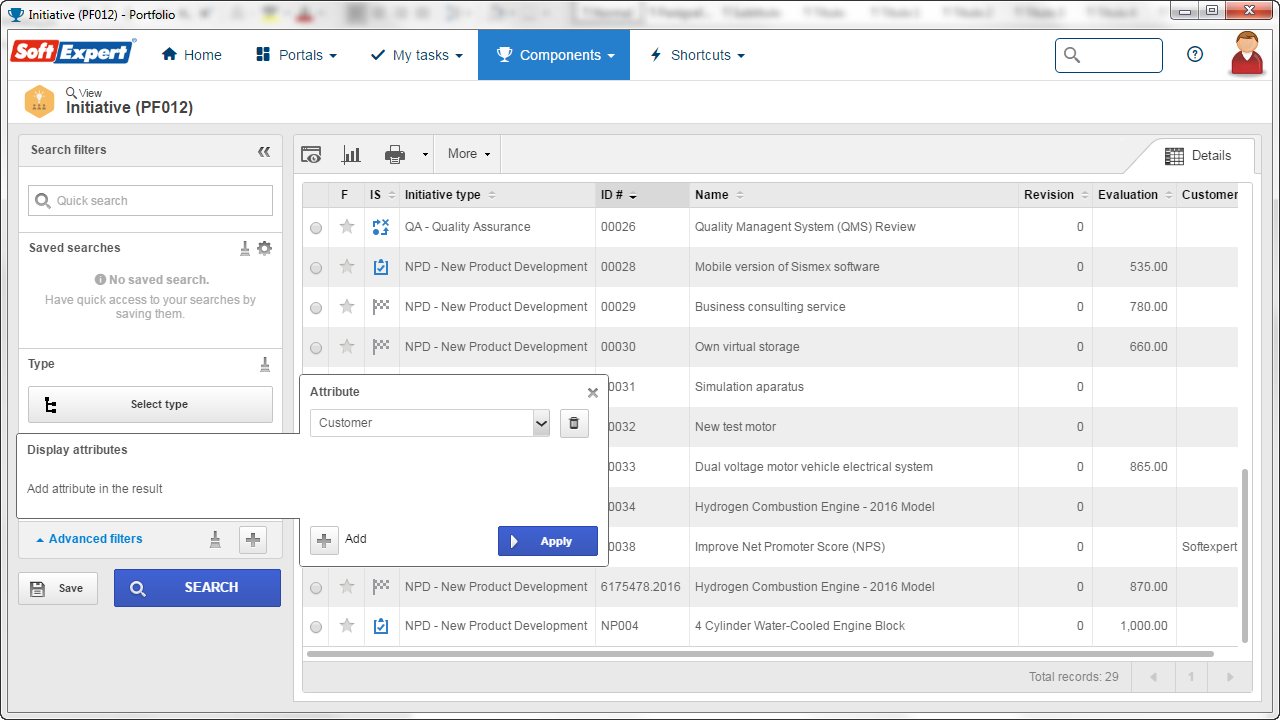The image size is (1280, 720).
Task: Open the Components menu
Action: [x=554, y=55]
